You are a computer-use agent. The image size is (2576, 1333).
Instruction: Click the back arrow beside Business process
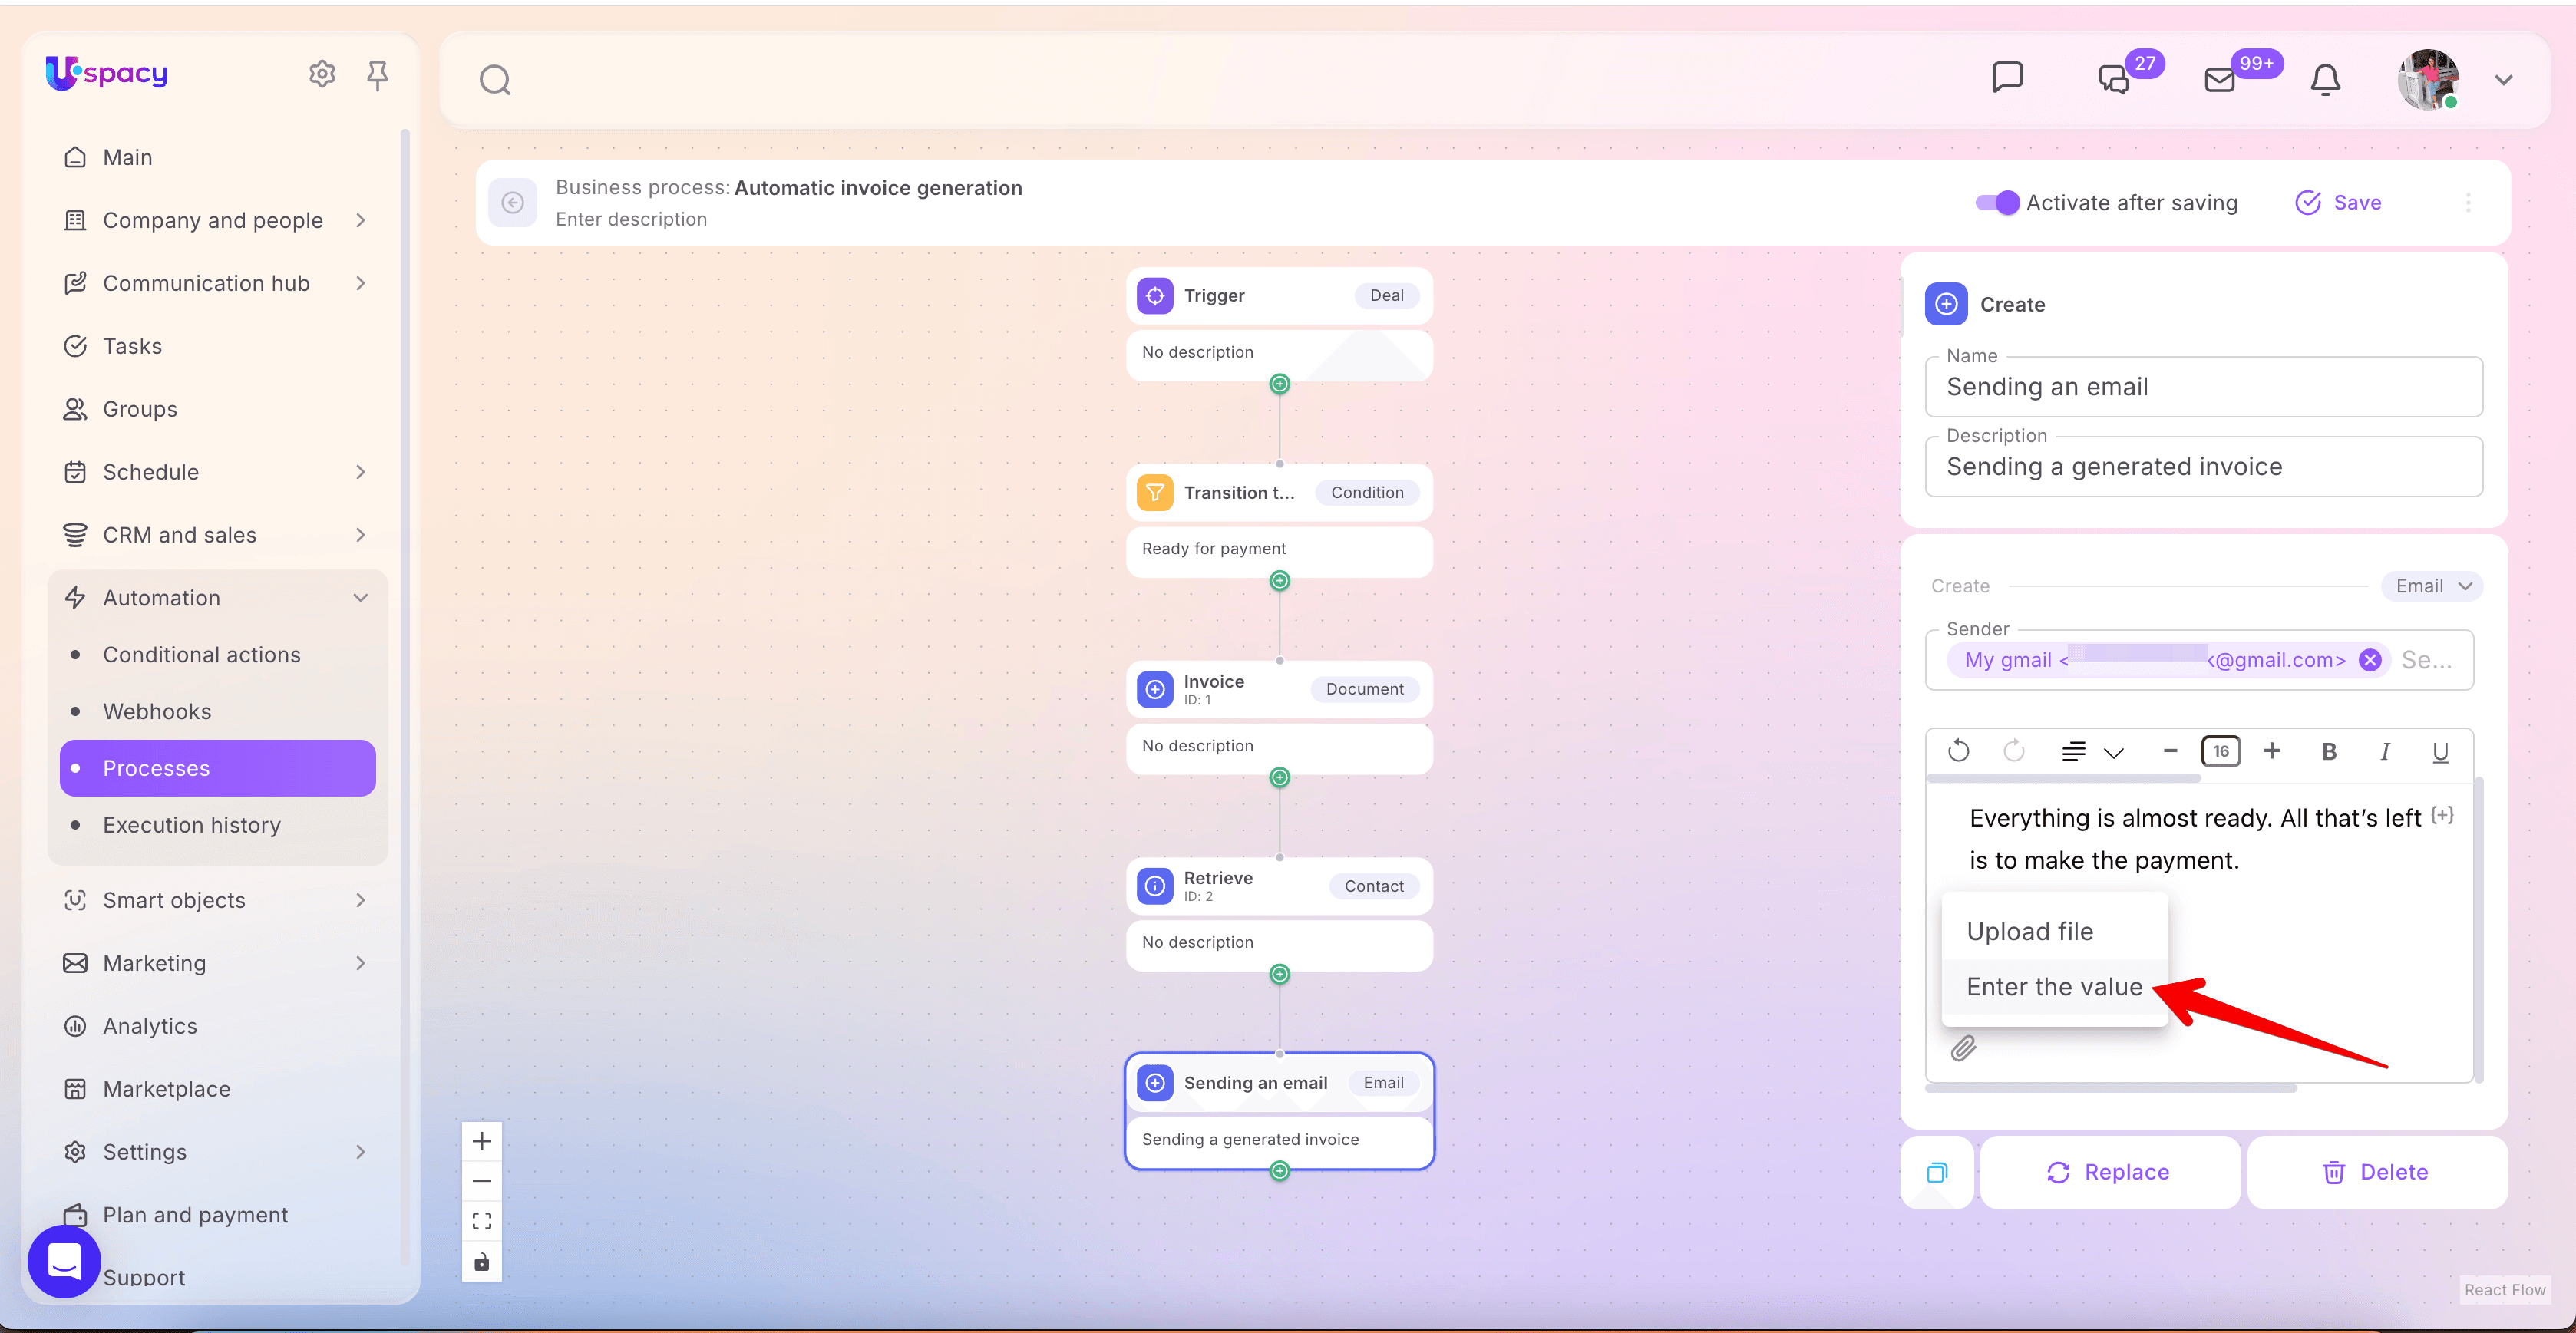[513, 203]
